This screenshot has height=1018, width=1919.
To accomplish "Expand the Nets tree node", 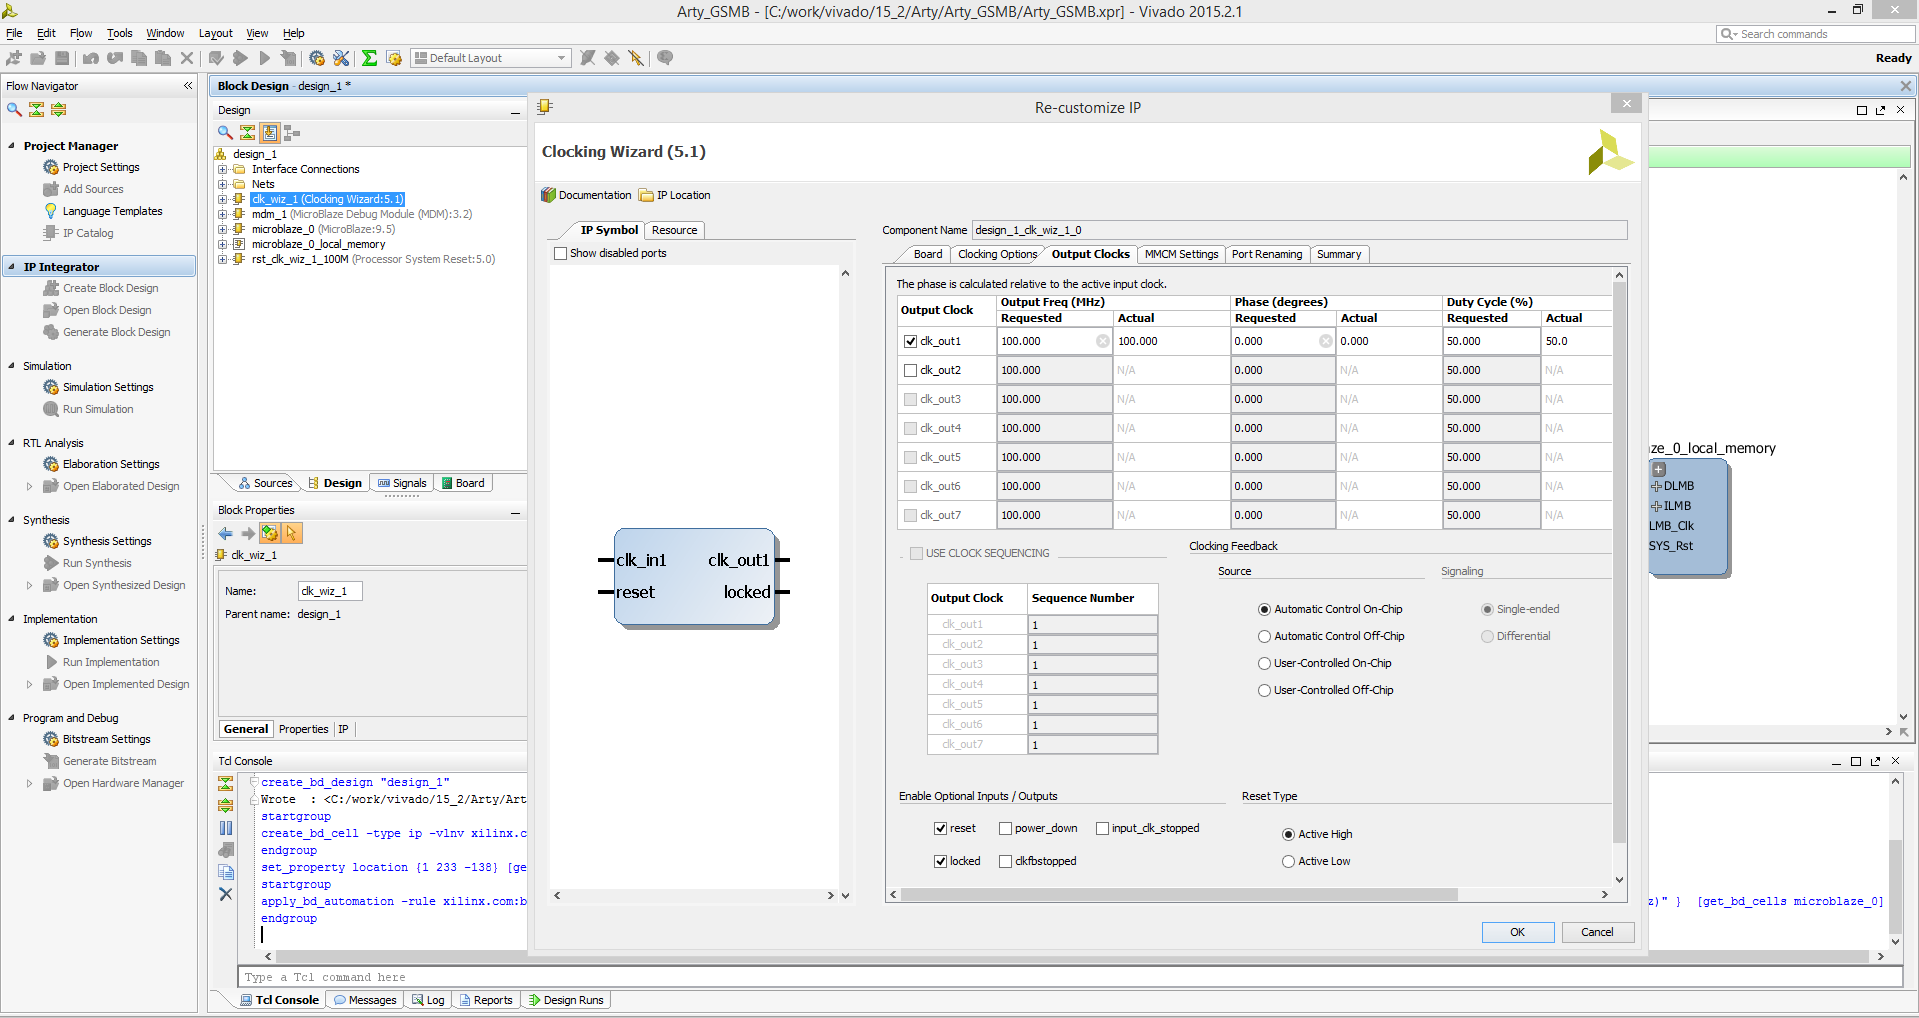I will [x=222, y=184].
